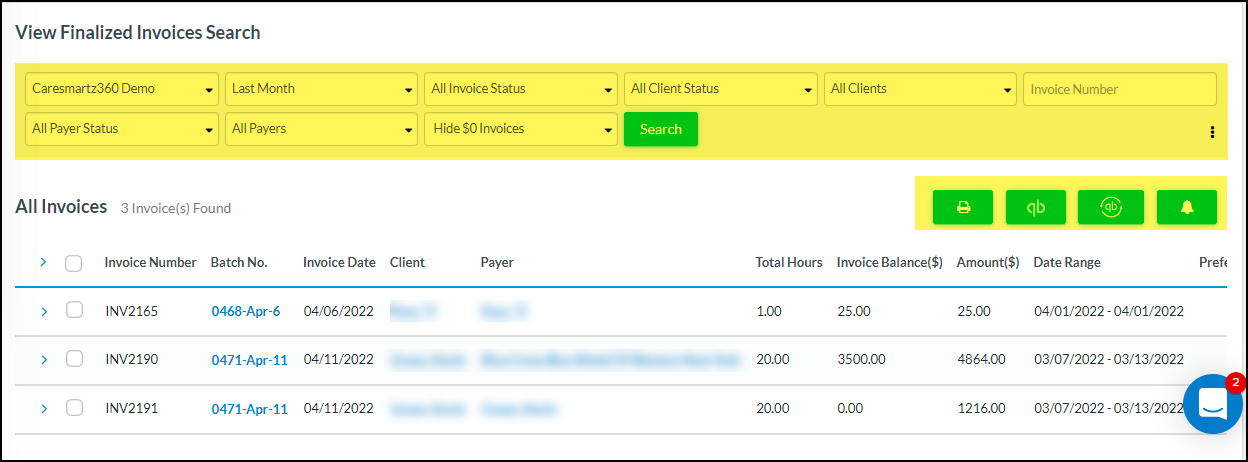Select the checkbox for invoice INV2165

click(x=74, y=311)
